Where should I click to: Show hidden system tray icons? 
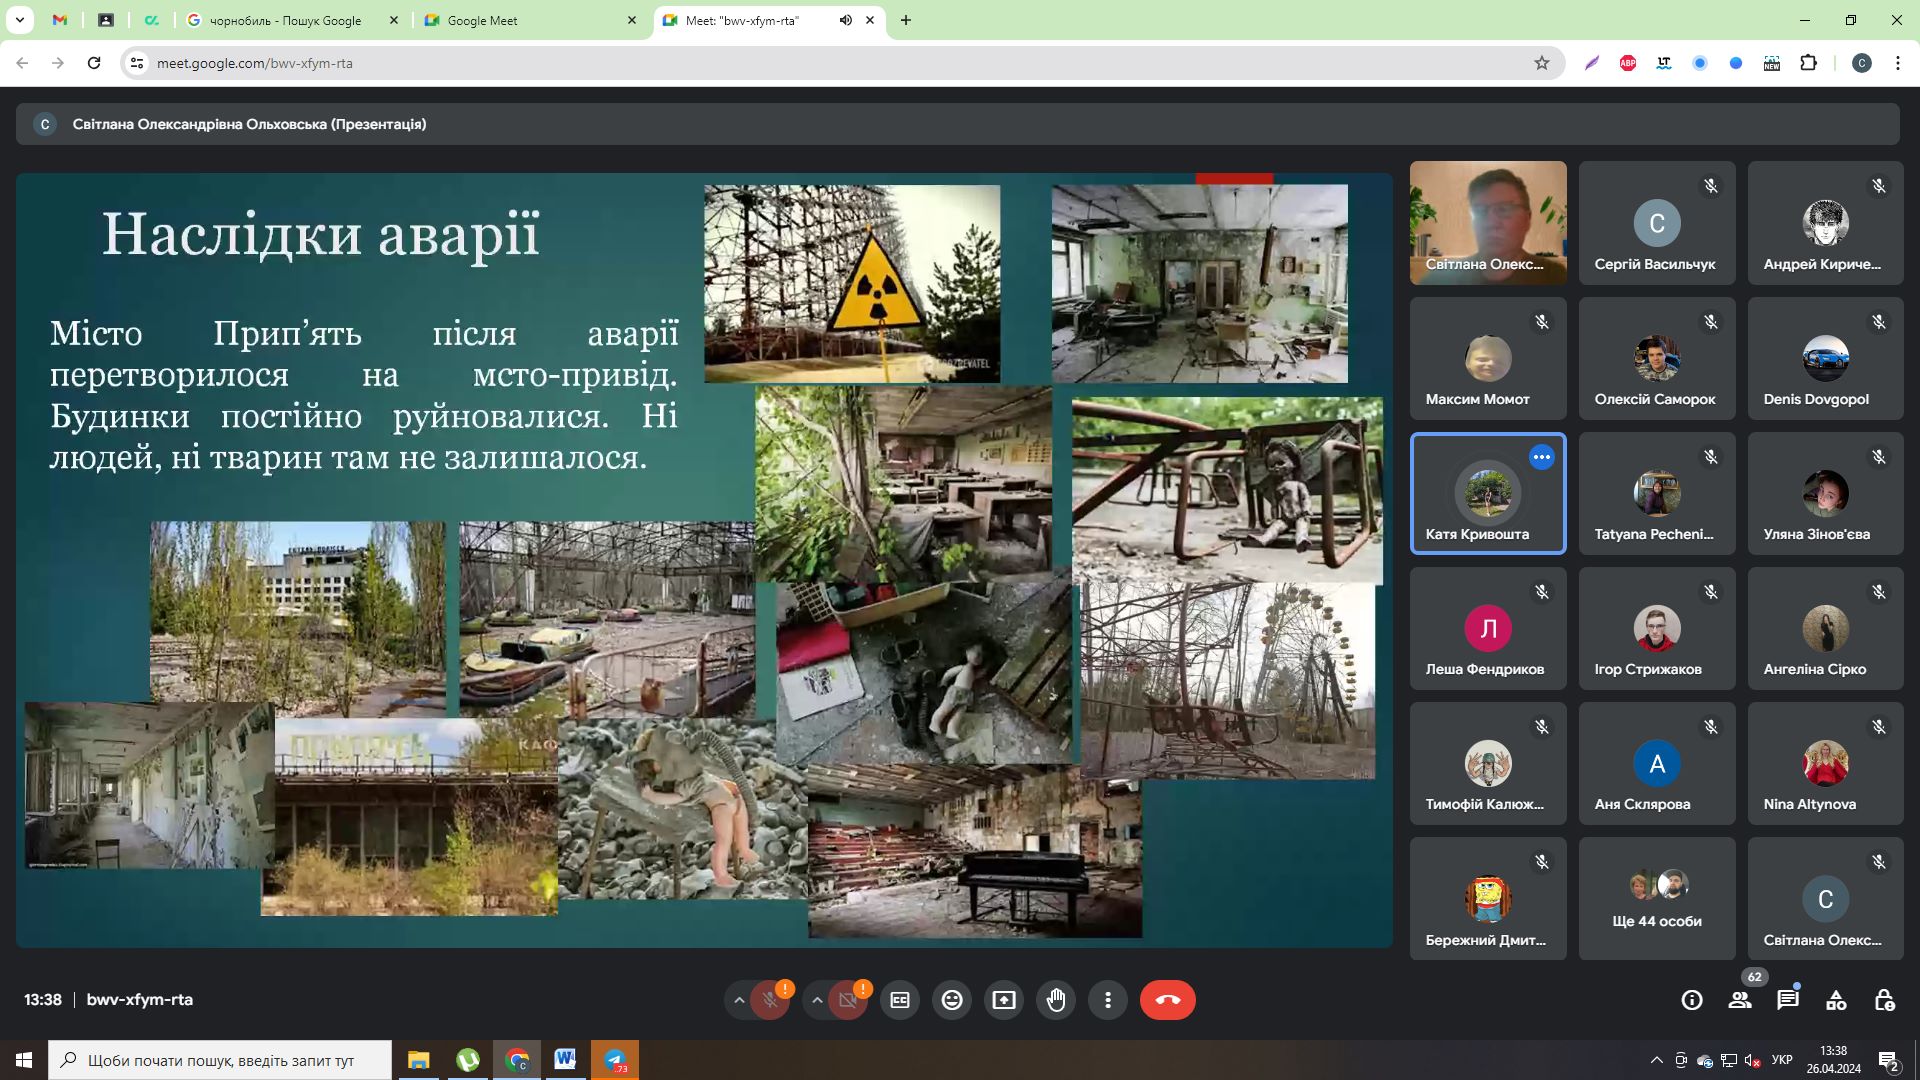(x=1657, y=1060)
